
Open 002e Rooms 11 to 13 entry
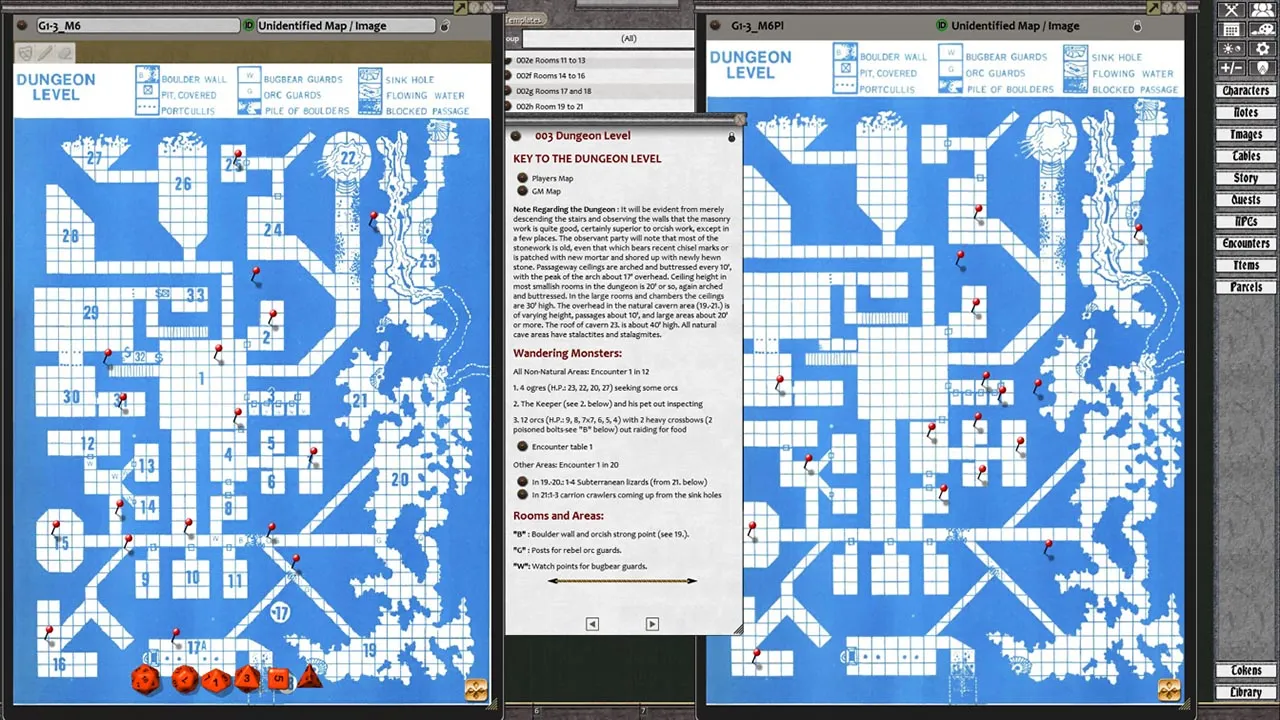[599, 60]
